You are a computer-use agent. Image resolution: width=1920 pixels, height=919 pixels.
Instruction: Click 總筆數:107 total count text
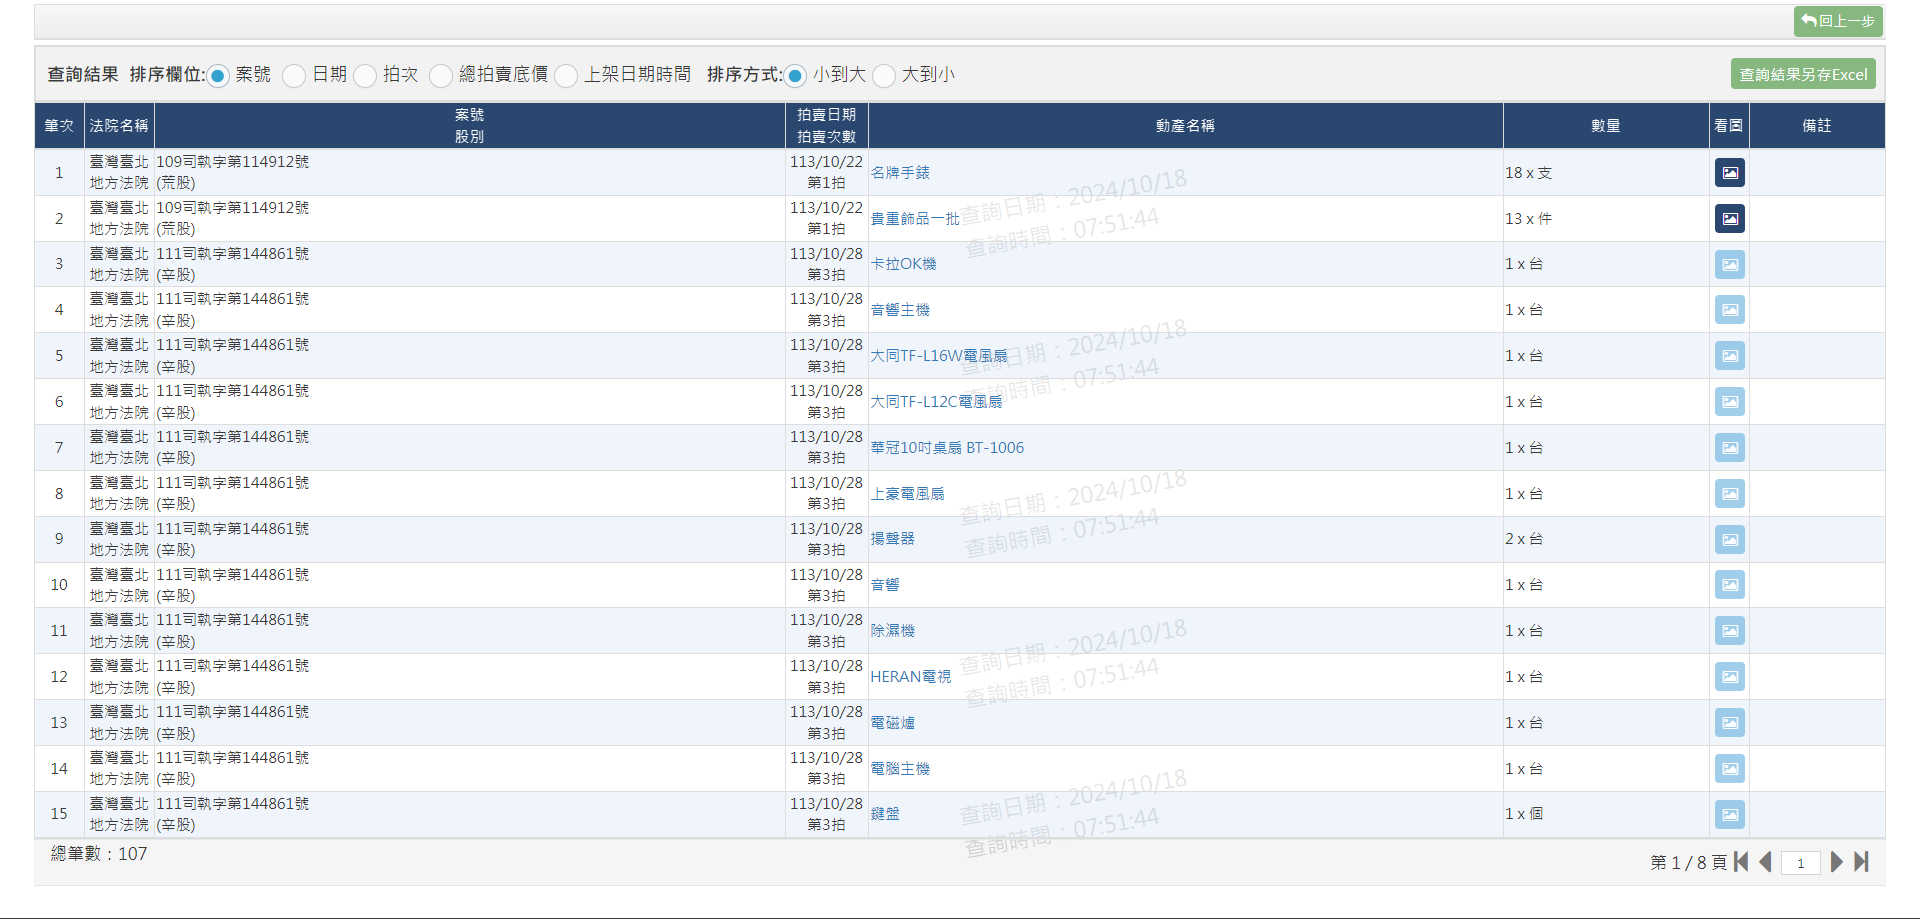(99, 854)
